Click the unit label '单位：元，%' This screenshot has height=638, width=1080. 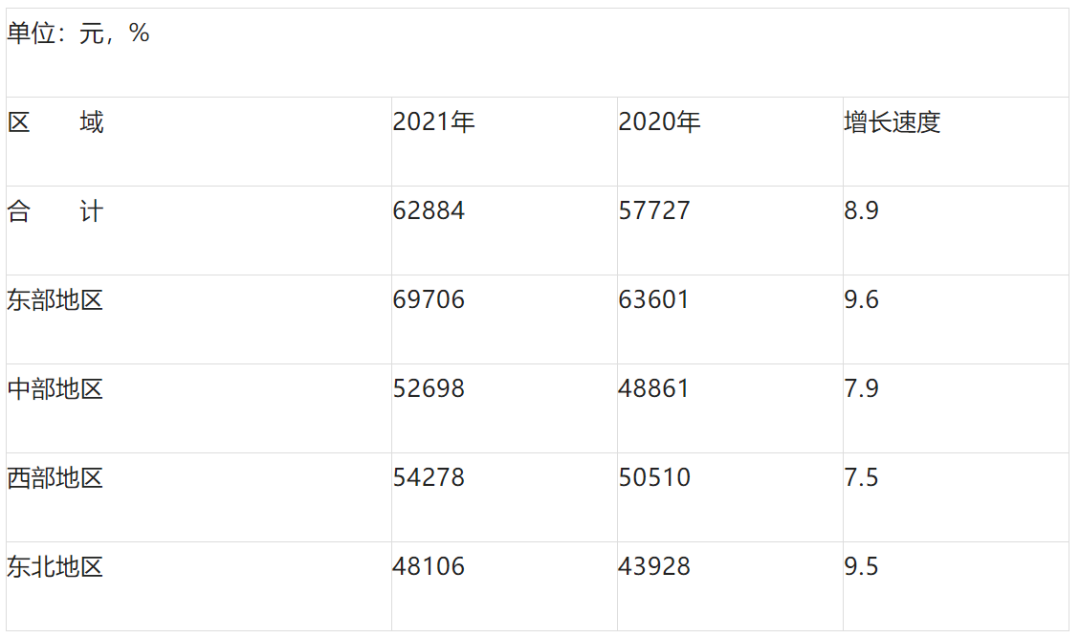click(78, 34)
